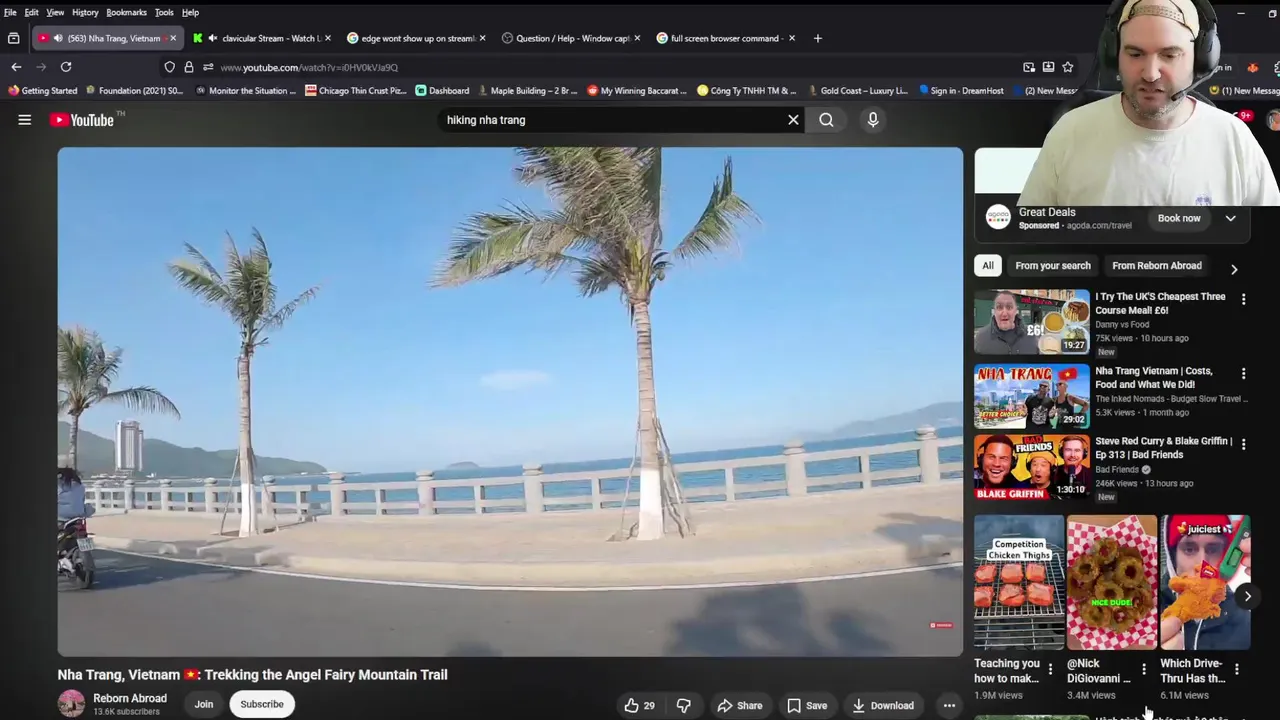Clear the search box with X

(793, 120)
